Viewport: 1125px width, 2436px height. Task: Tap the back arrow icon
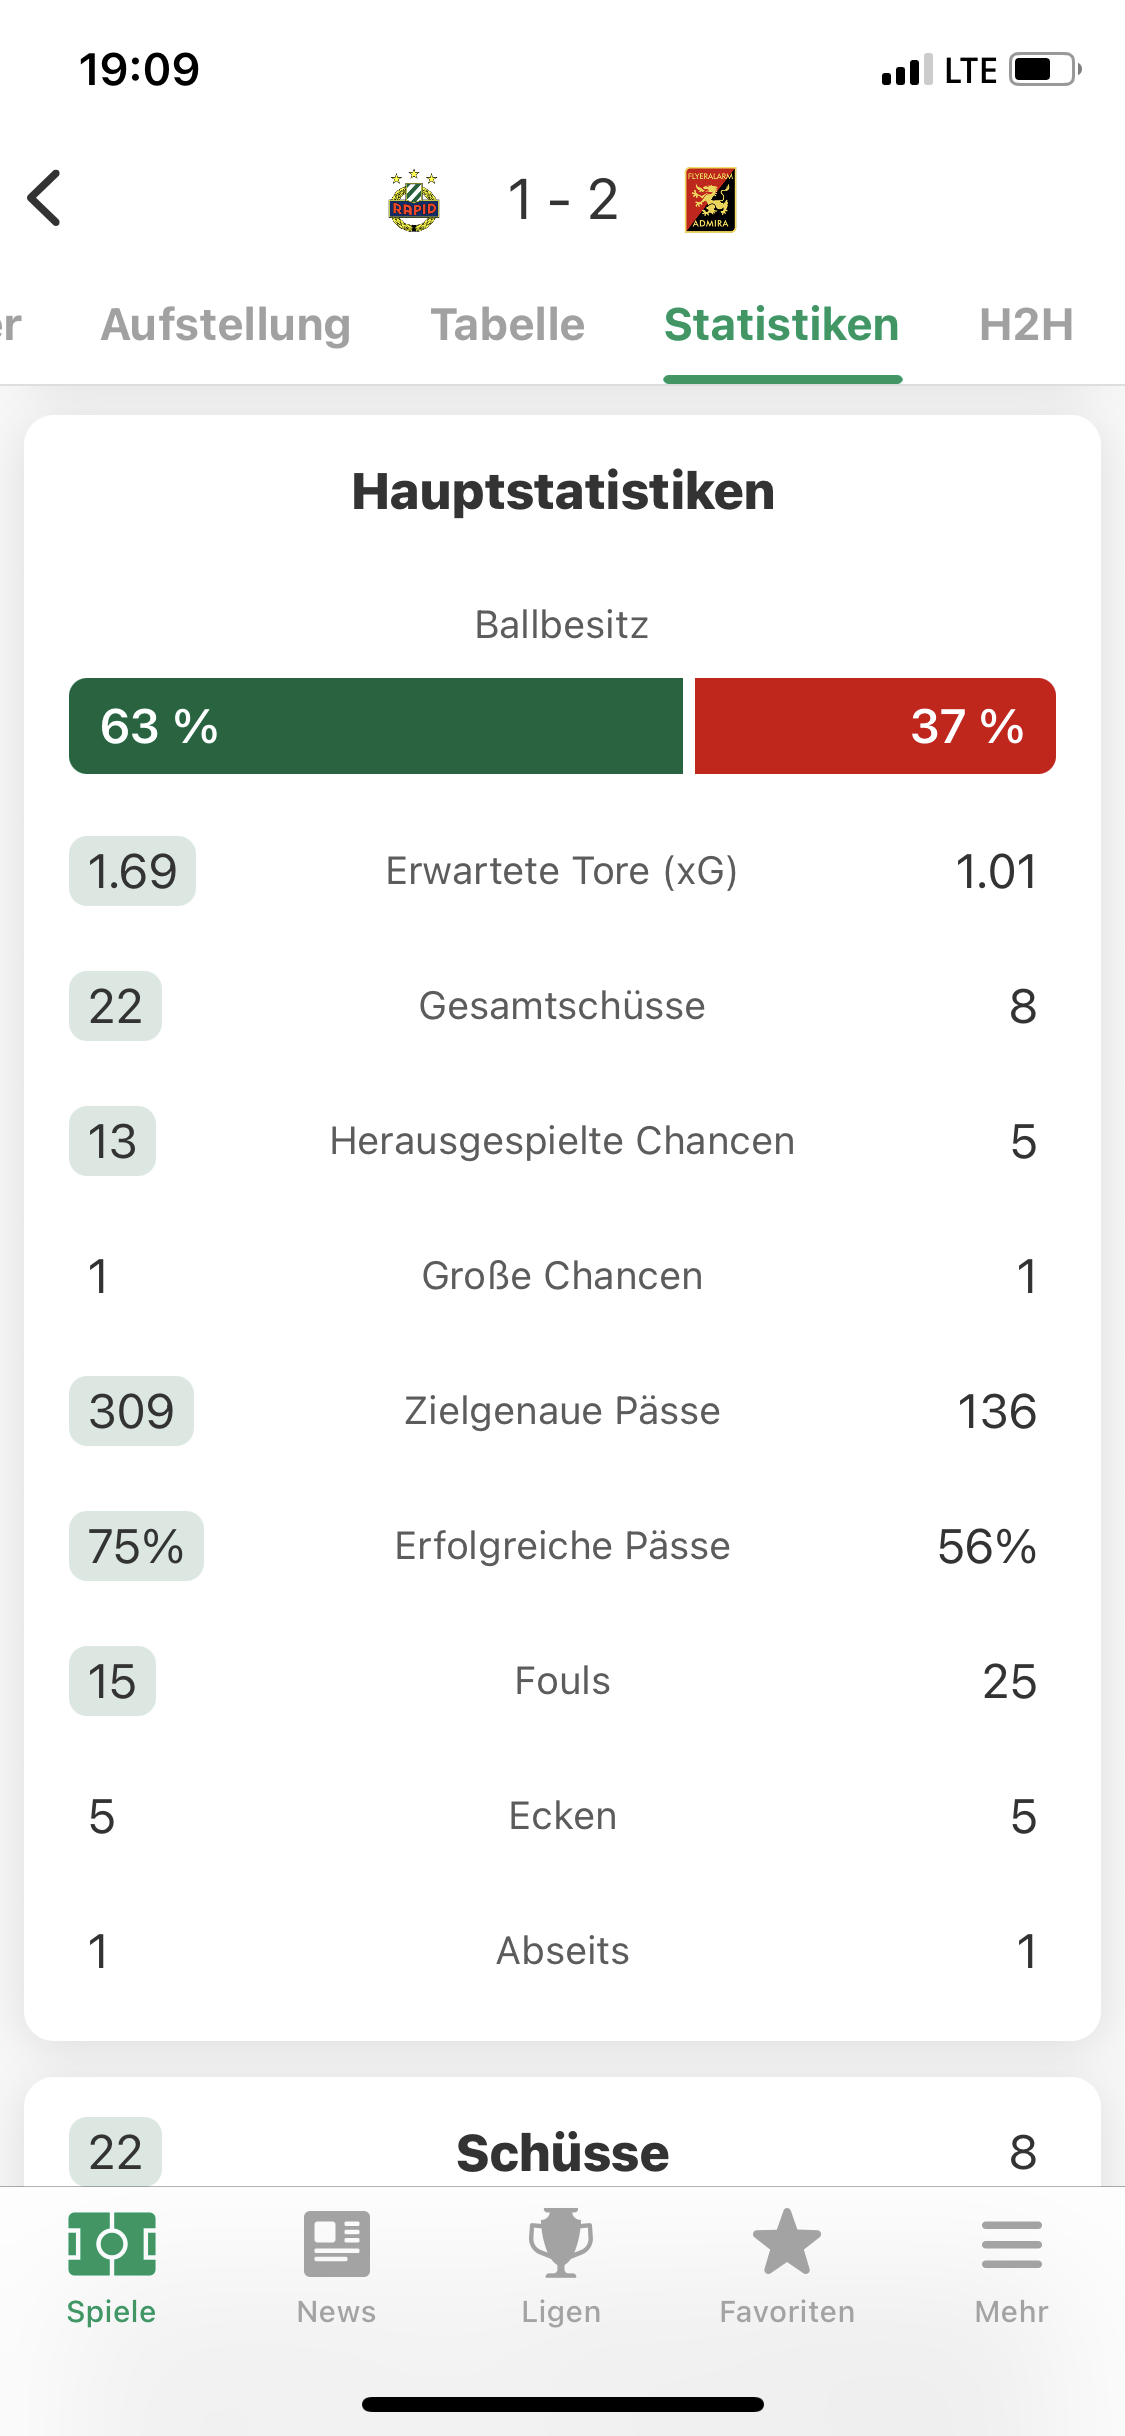point(45,198)
